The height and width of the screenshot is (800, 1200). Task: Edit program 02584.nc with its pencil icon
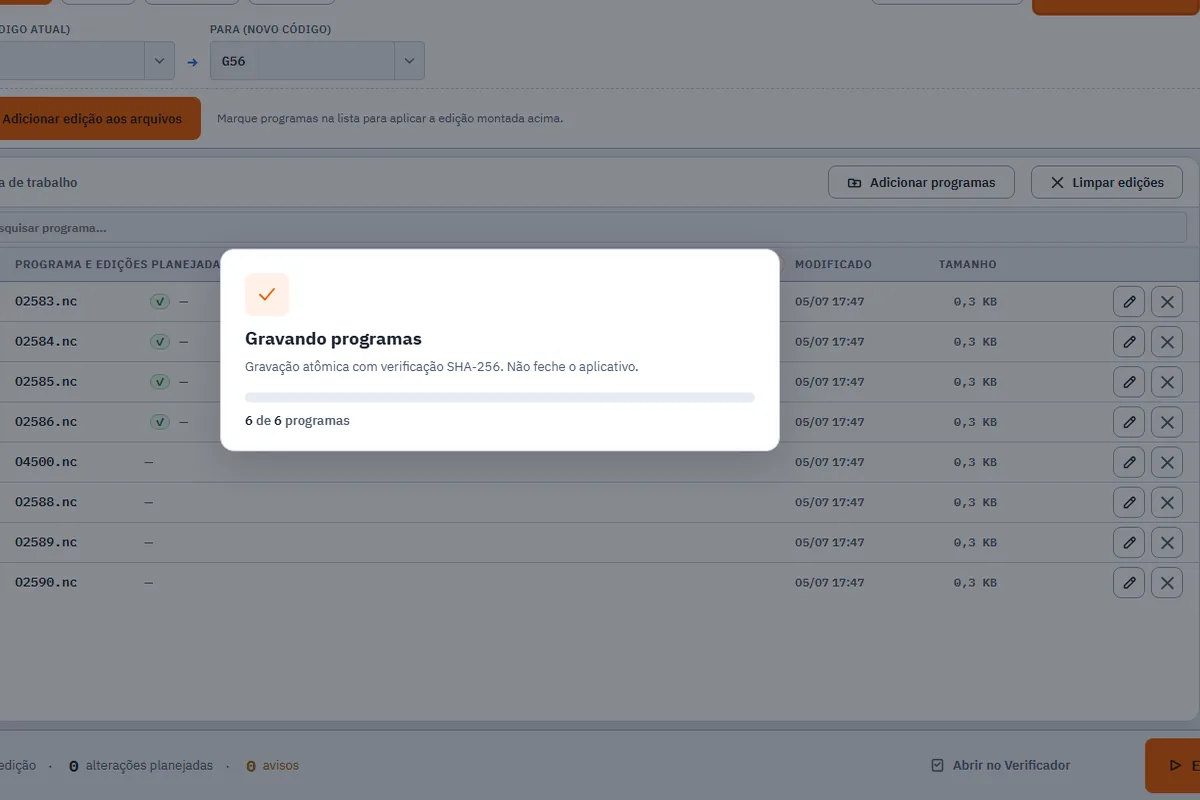[1129, 341]
